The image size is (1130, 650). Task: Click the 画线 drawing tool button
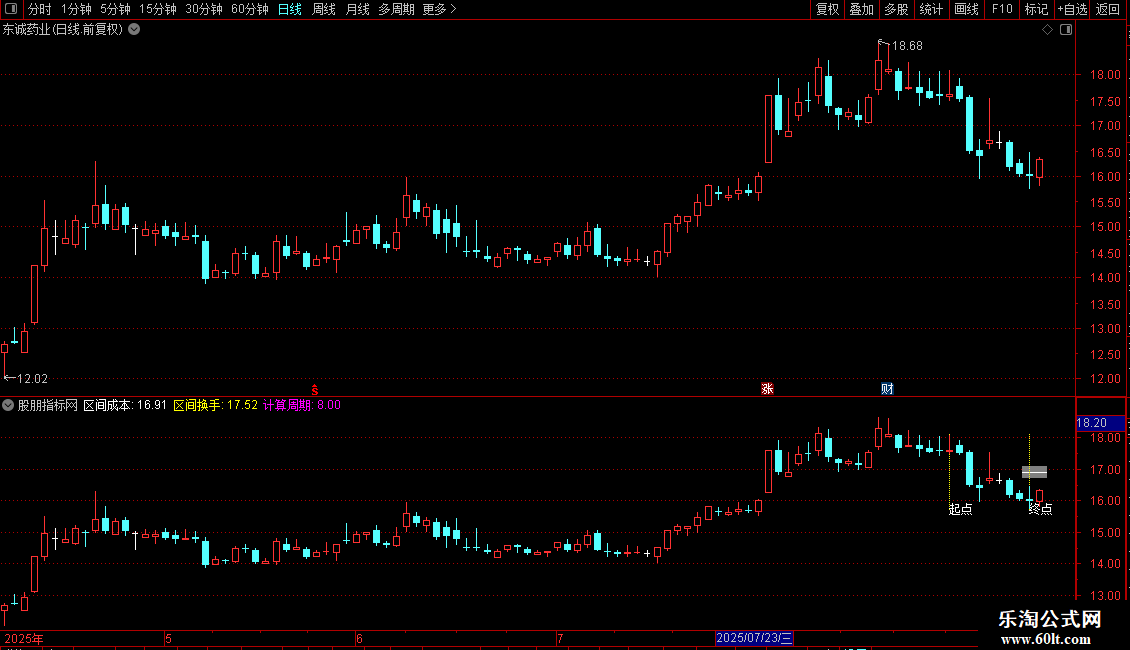(x=966, y=9)
